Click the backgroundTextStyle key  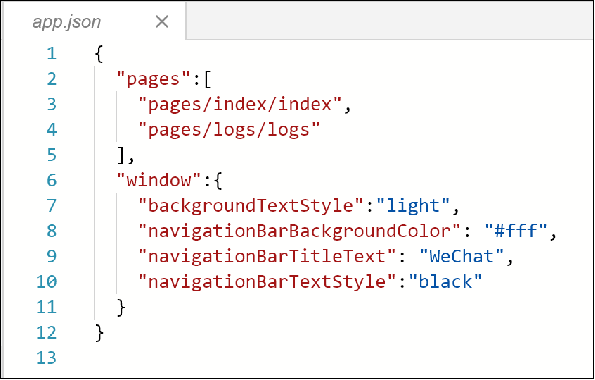[x=251, y=206]
